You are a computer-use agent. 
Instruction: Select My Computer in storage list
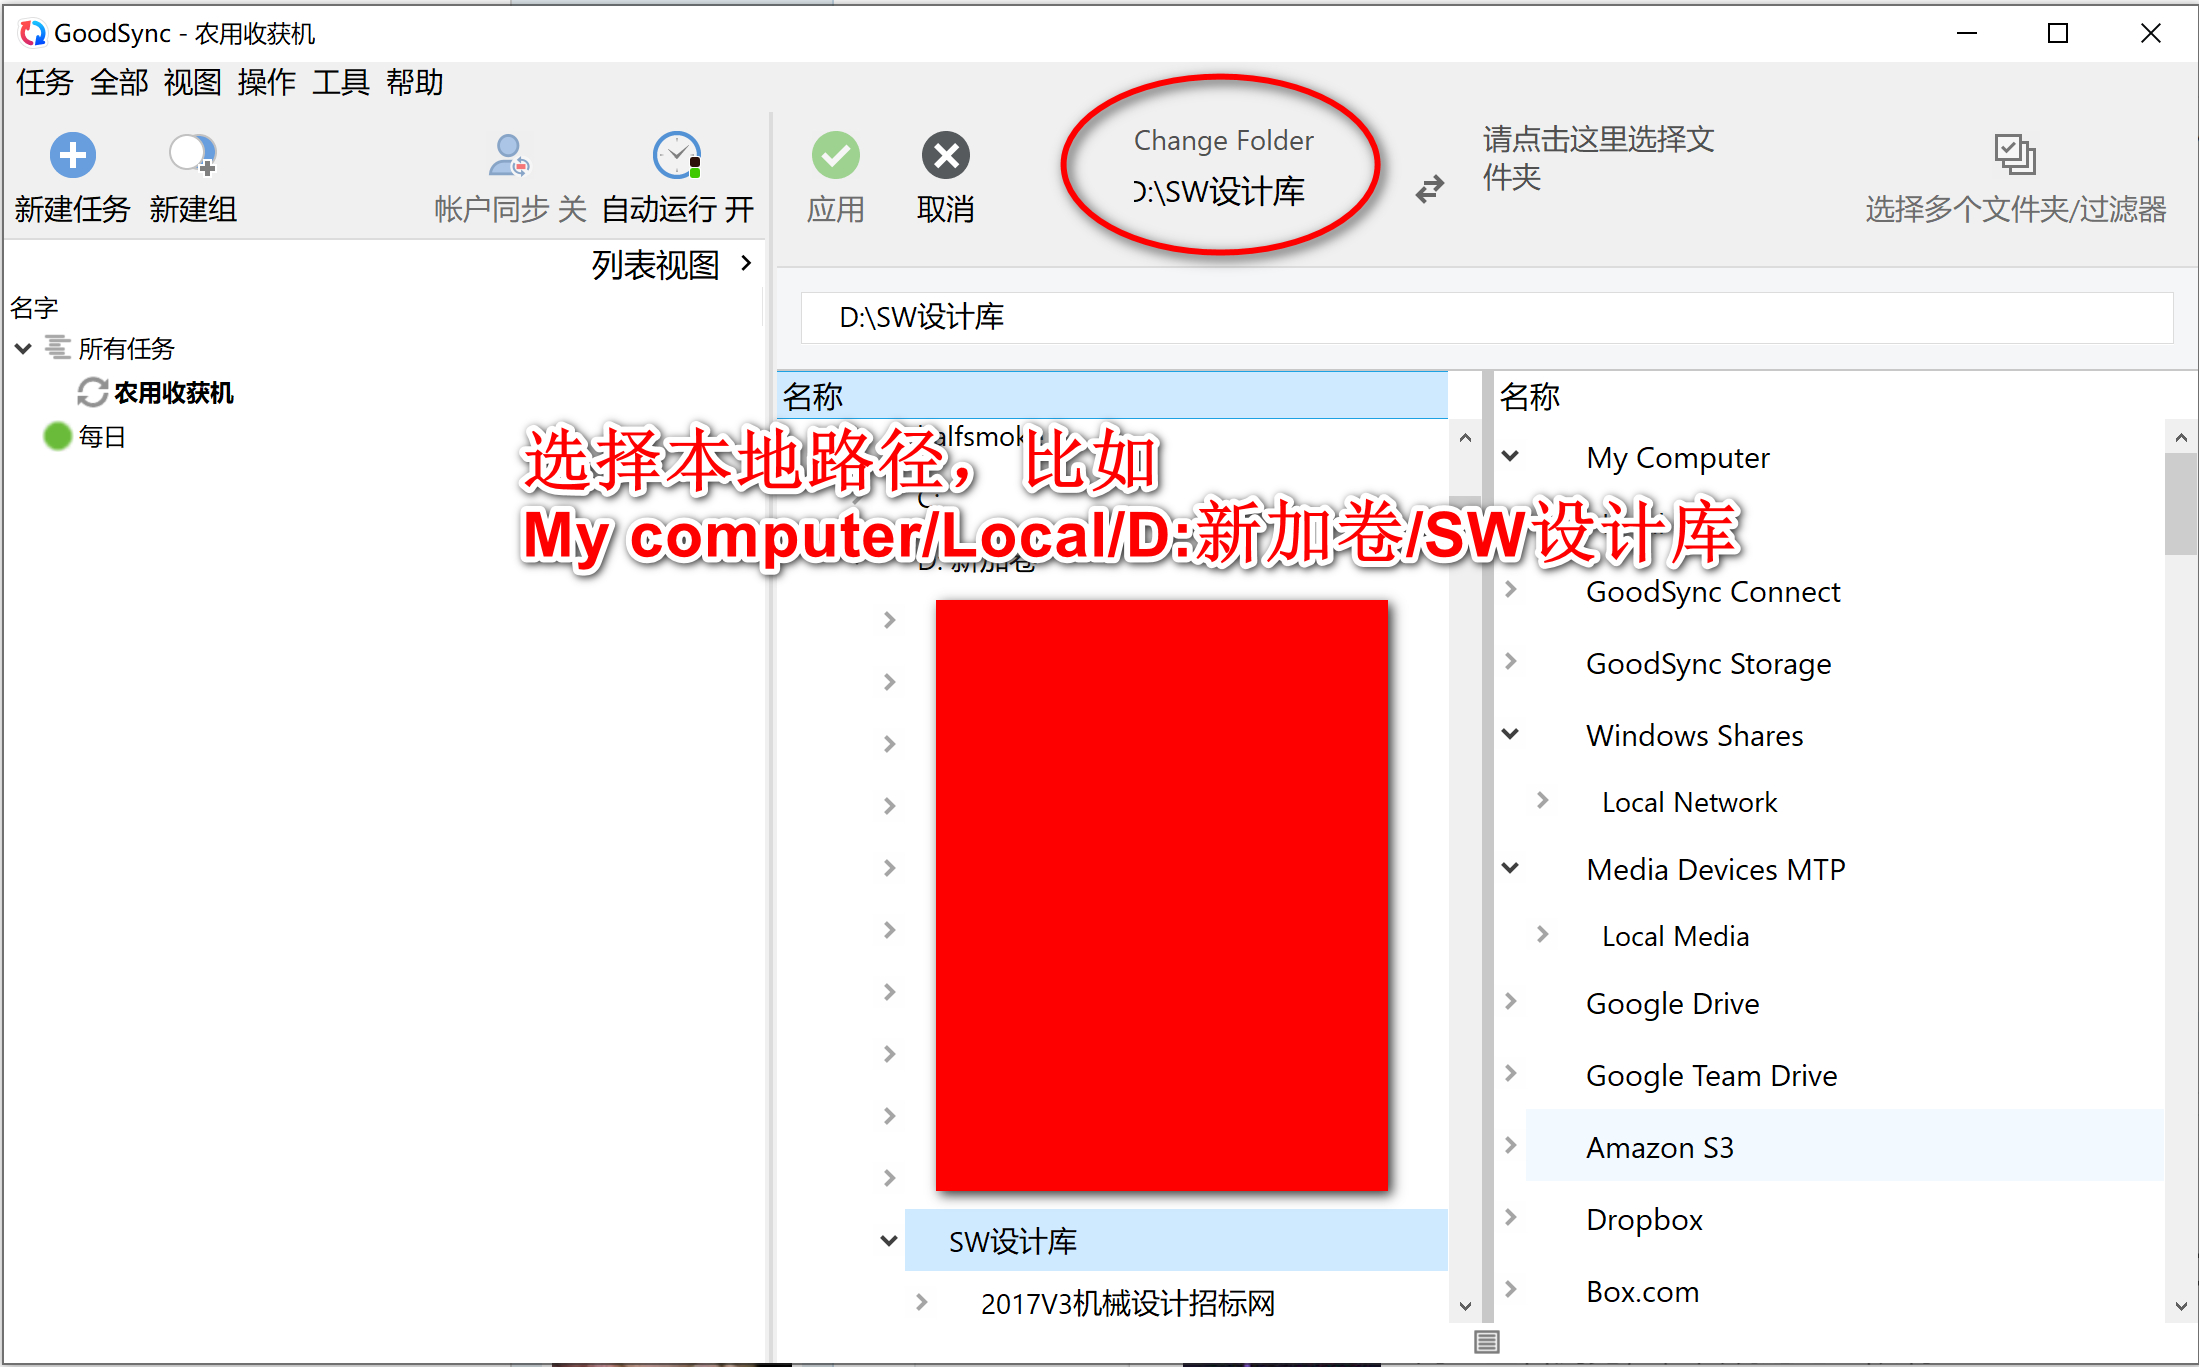(1677, 458)
